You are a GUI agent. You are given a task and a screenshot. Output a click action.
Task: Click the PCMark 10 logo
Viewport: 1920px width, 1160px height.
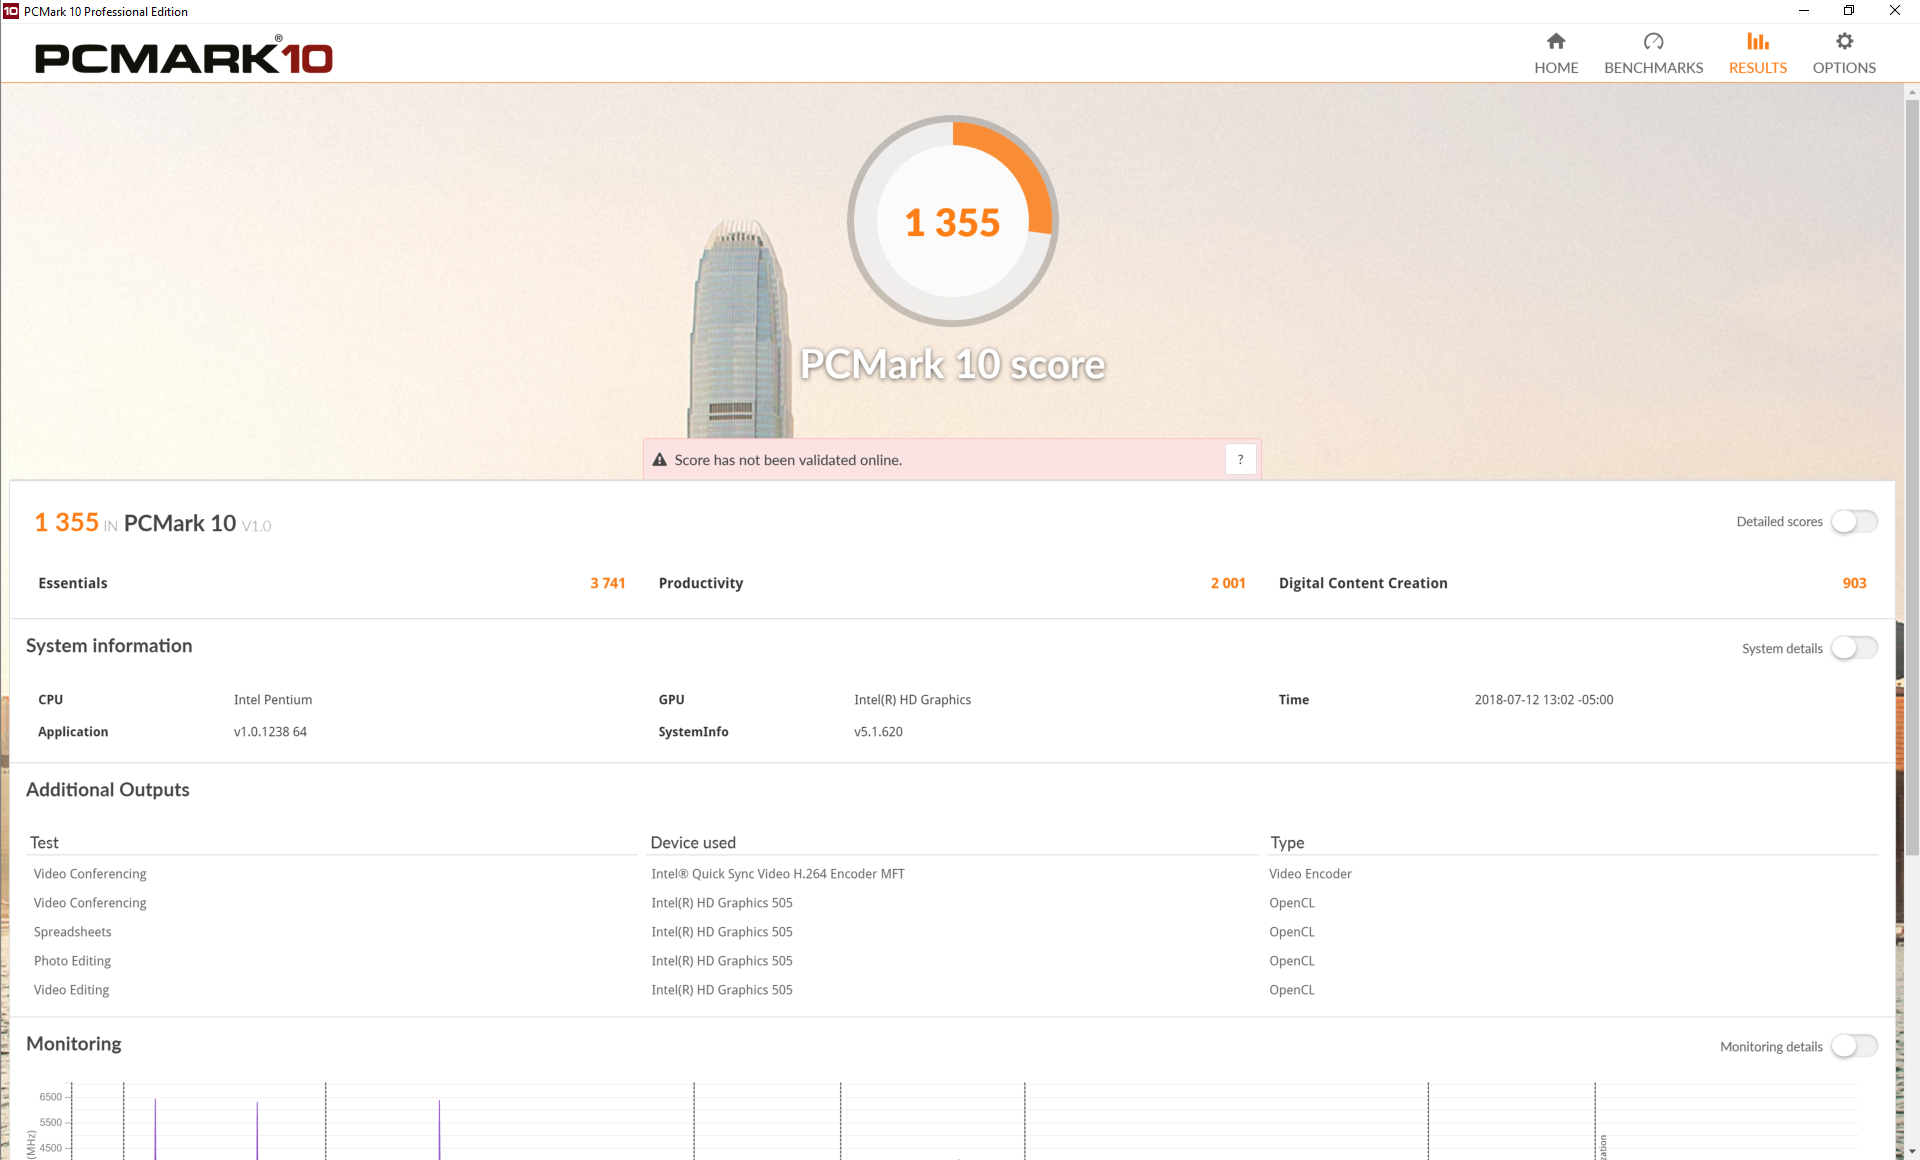click(x=184, y=56)
